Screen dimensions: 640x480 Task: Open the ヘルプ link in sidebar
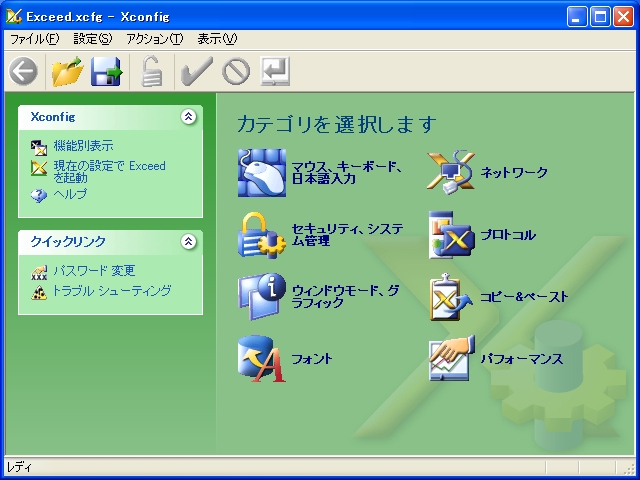pos(70,194)
